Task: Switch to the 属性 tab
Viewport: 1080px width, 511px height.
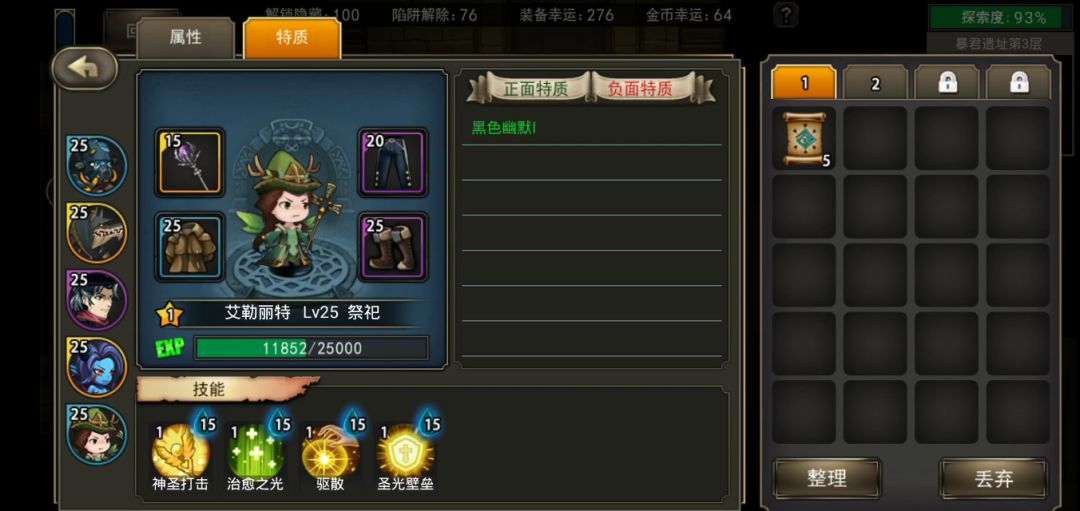Action: [185, 38]
